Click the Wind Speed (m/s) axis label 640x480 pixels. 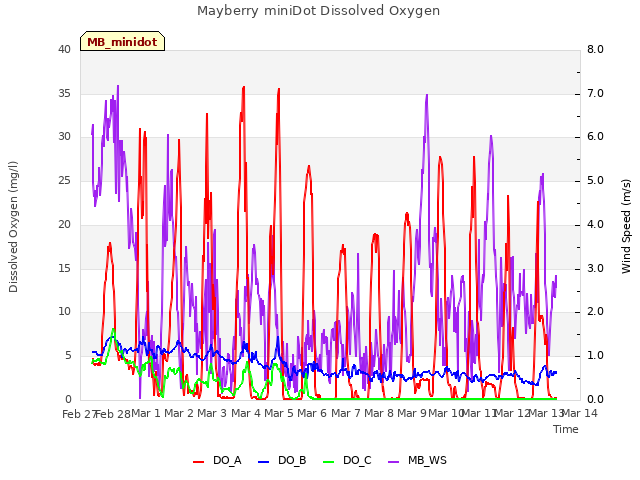(626, 226)
